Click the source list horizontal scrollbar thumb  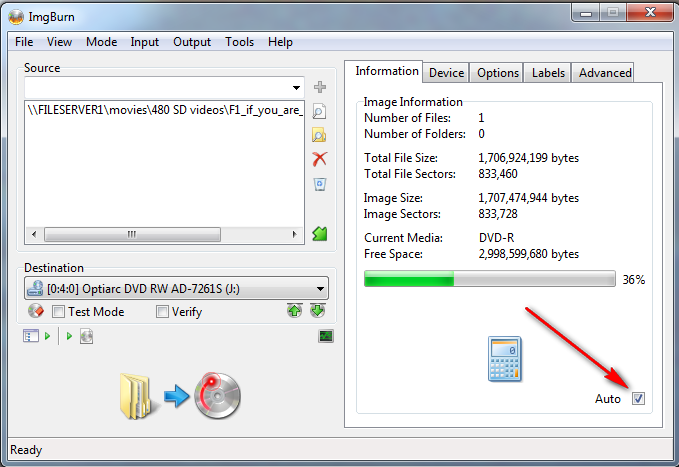132,234
